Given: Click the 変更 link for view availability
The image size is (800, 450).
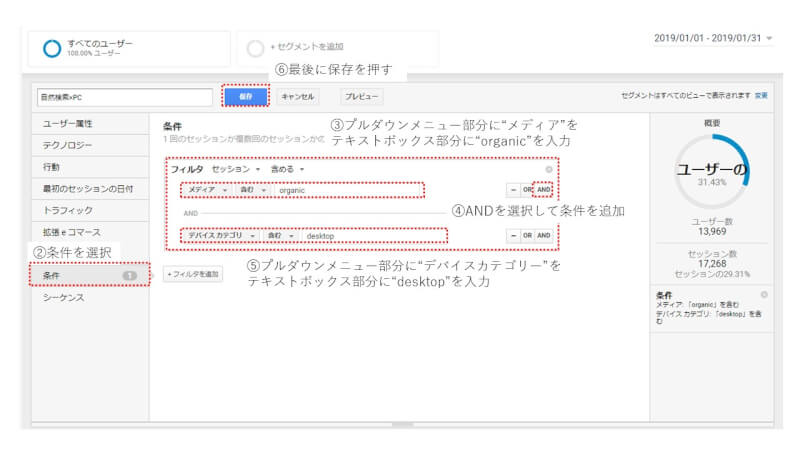Looking at the screenshot, I should point(761,95).
